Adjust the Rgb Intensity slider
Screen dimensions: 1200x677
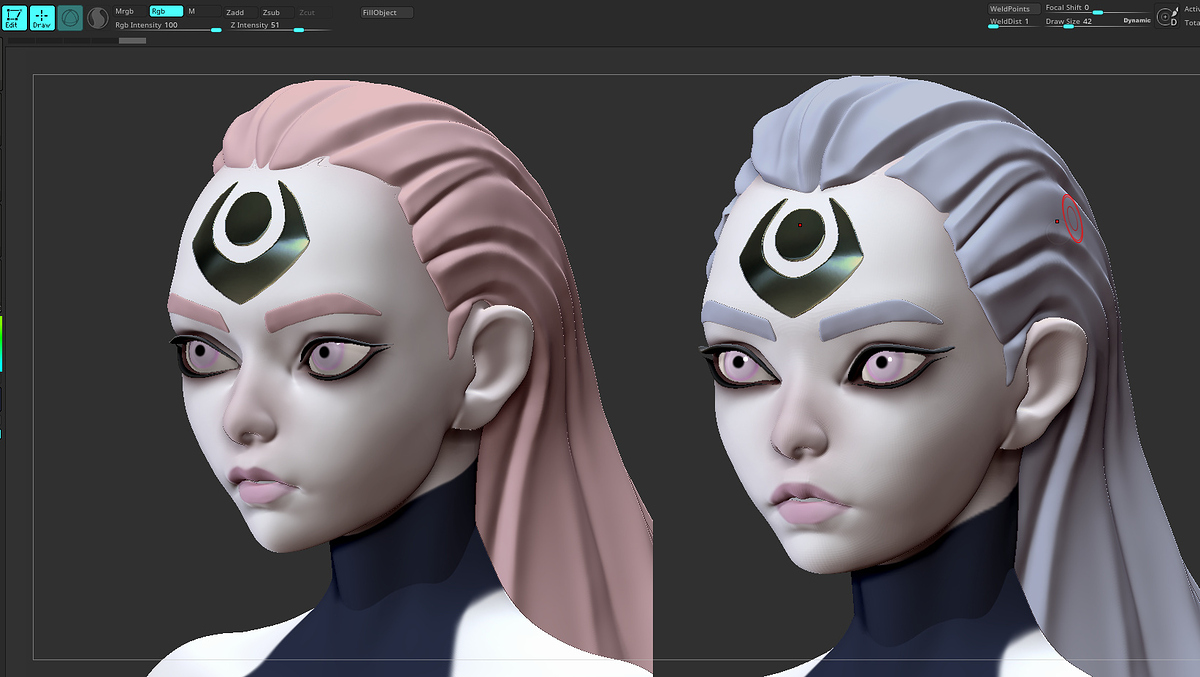[x=168, y=25]
